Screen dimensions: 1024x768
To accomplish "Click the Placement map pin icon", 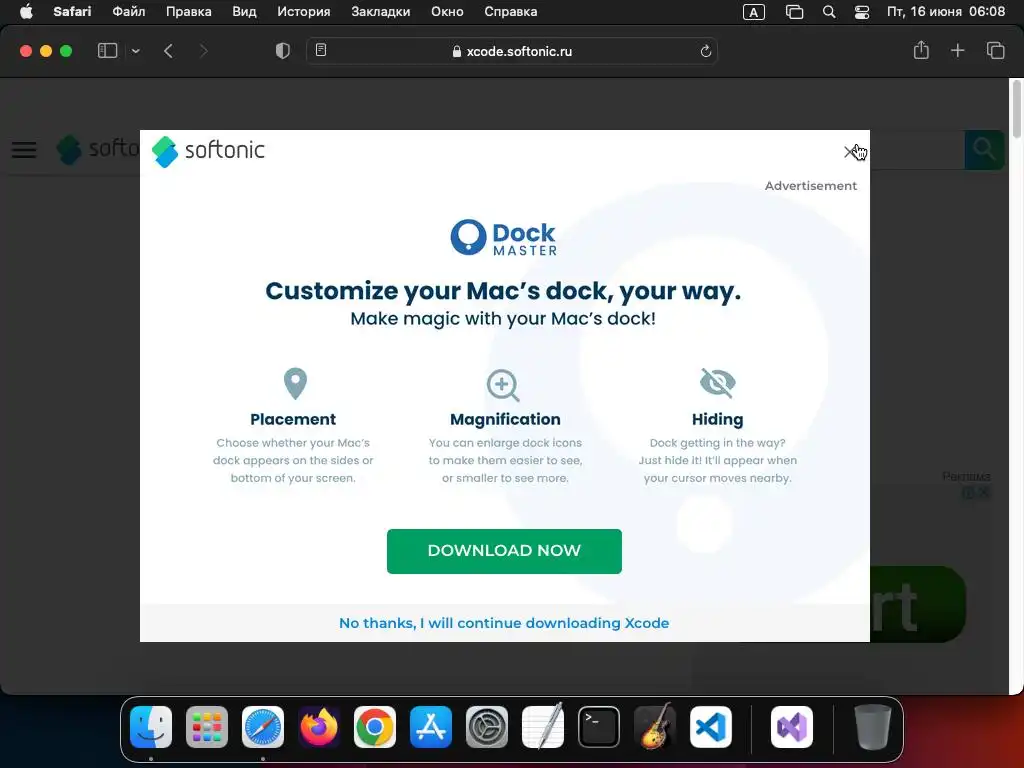I will (x=295, y=383).
